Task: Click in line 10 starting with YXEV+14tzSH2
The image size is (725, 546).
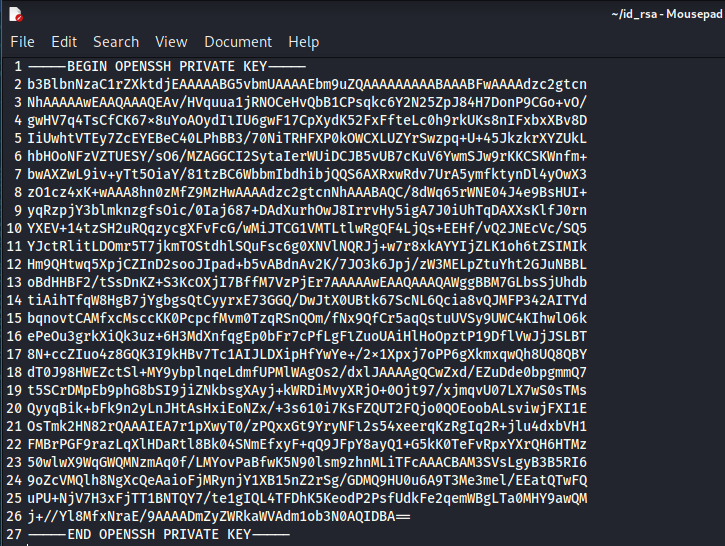Action: 300,228
